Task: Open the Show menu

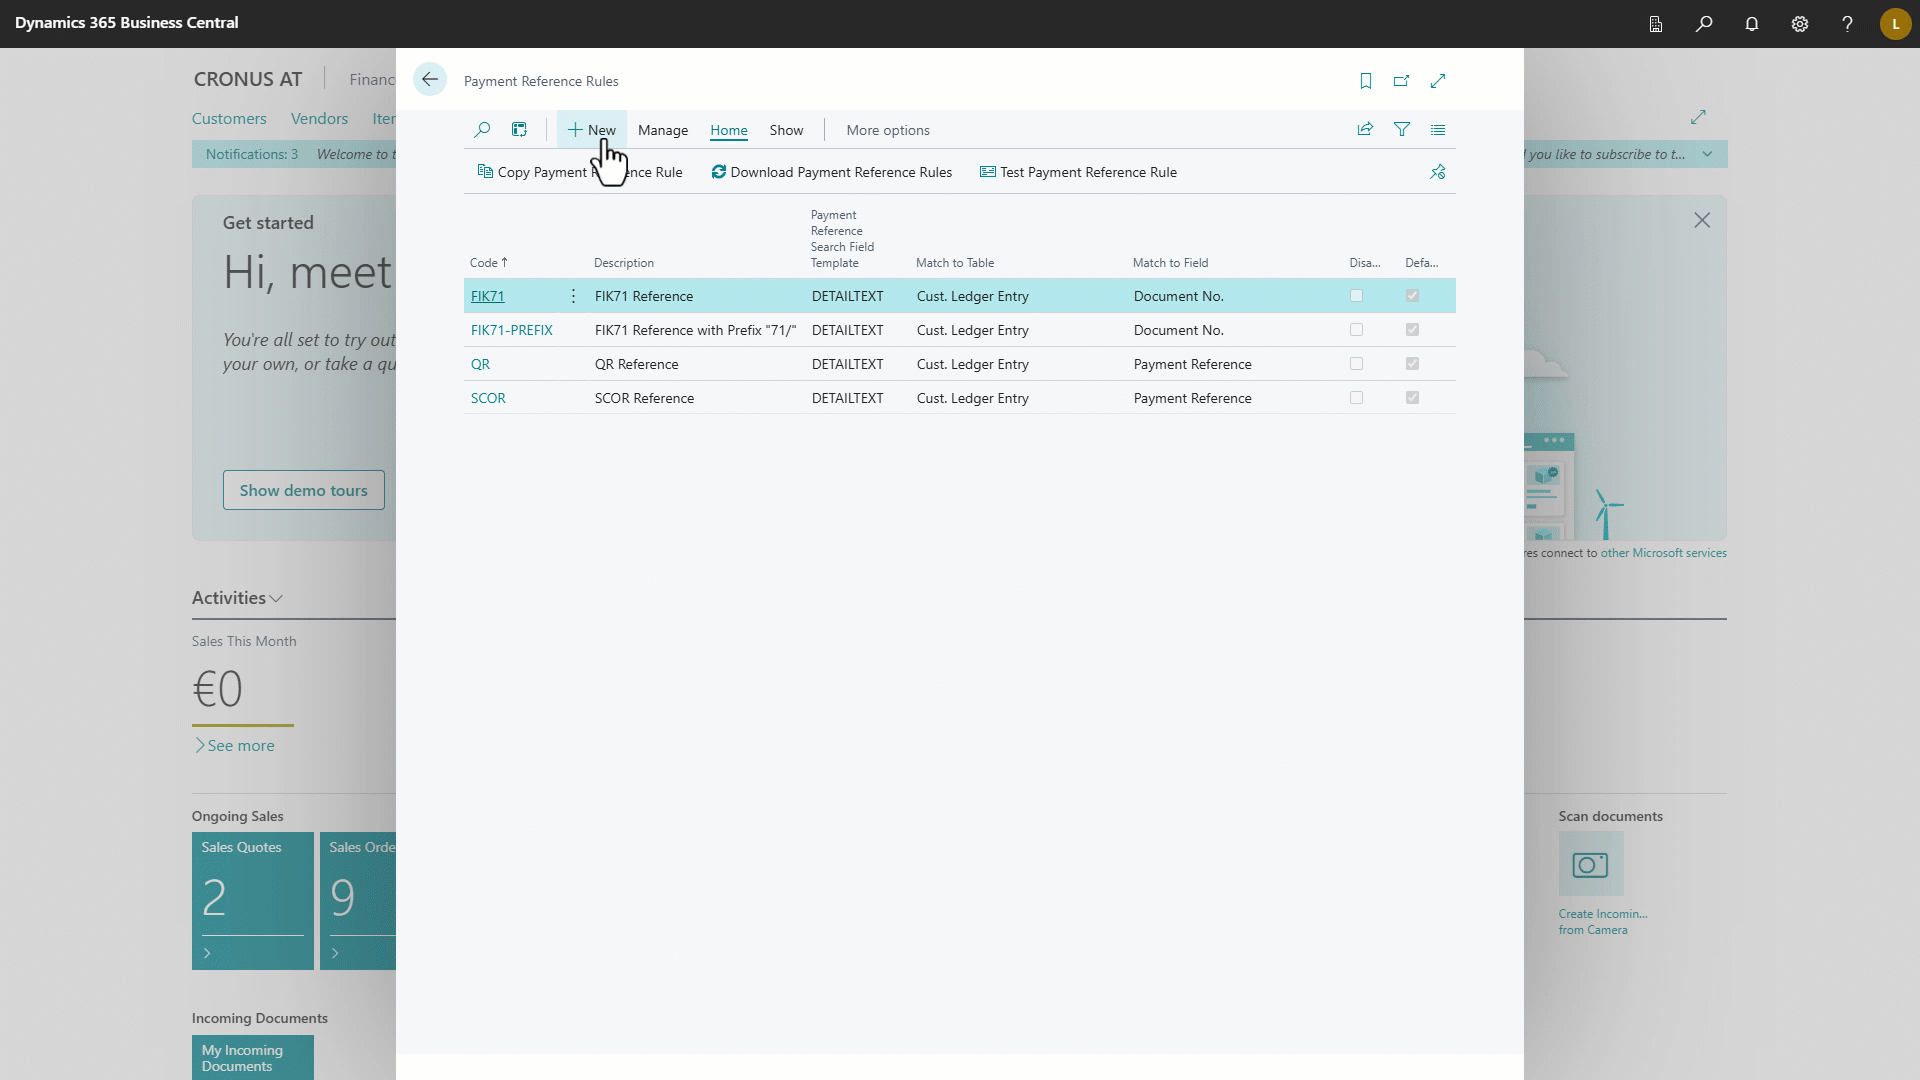Action: click(786, 130)
